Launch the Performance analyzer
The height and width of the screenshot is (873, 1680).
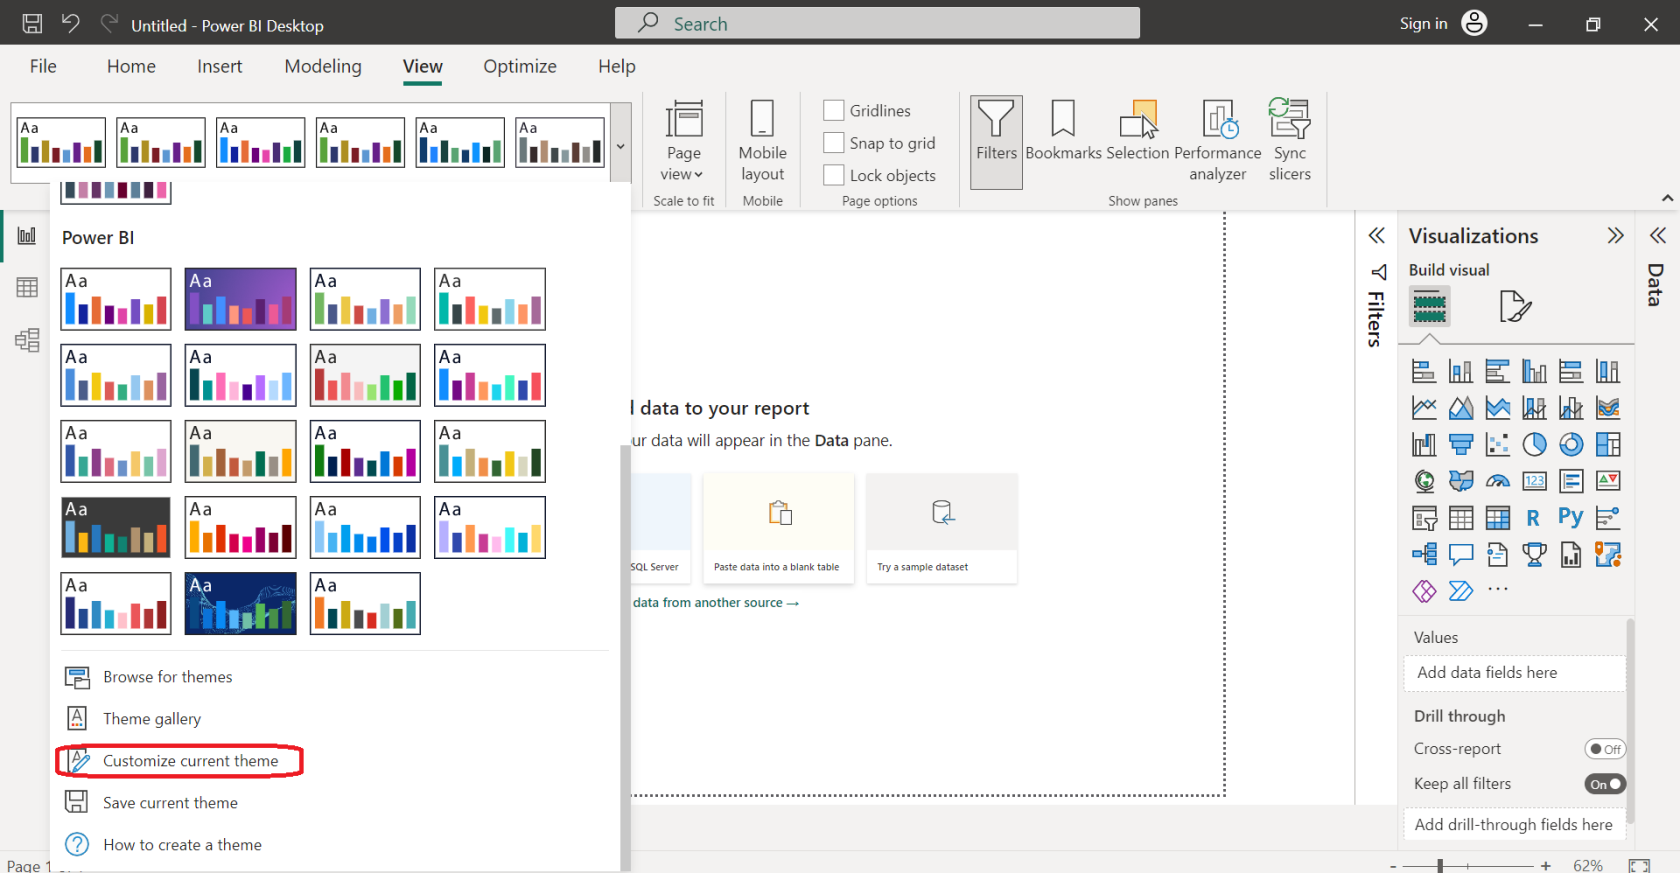pyautogui.click(x=1217, y=140)
